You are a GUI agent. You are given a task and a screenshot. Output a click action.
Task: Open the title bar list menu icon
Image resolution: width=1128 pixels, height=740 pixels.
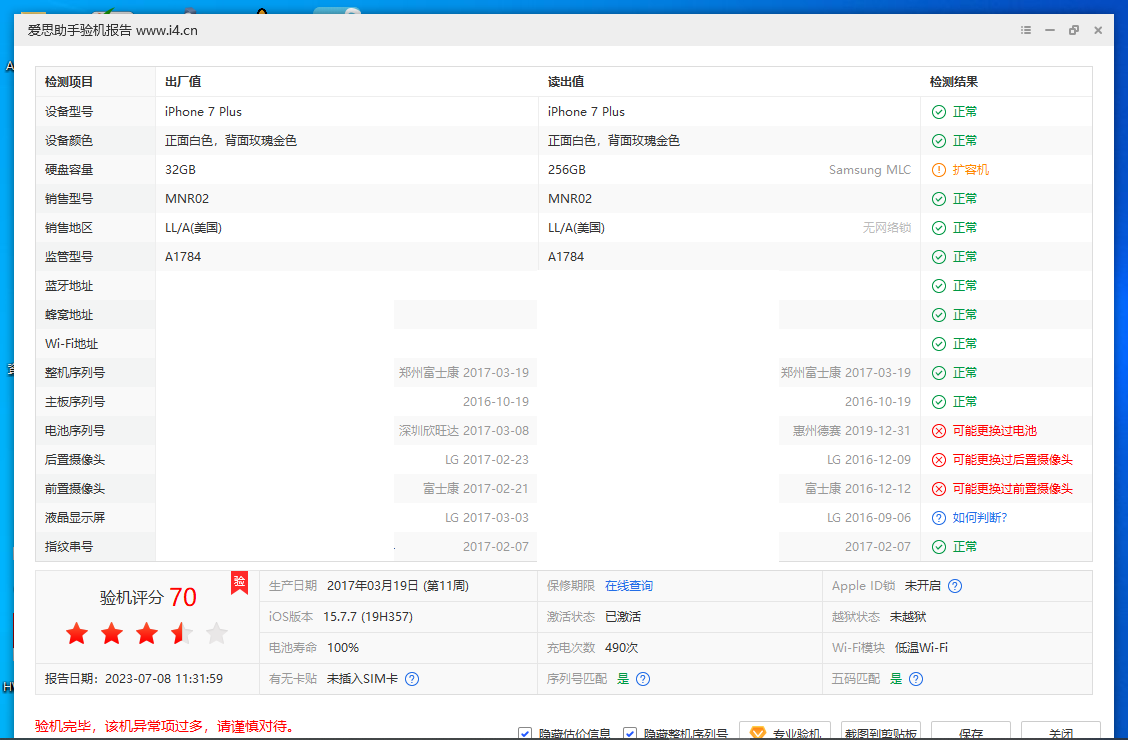click(x=1026, y=30)
